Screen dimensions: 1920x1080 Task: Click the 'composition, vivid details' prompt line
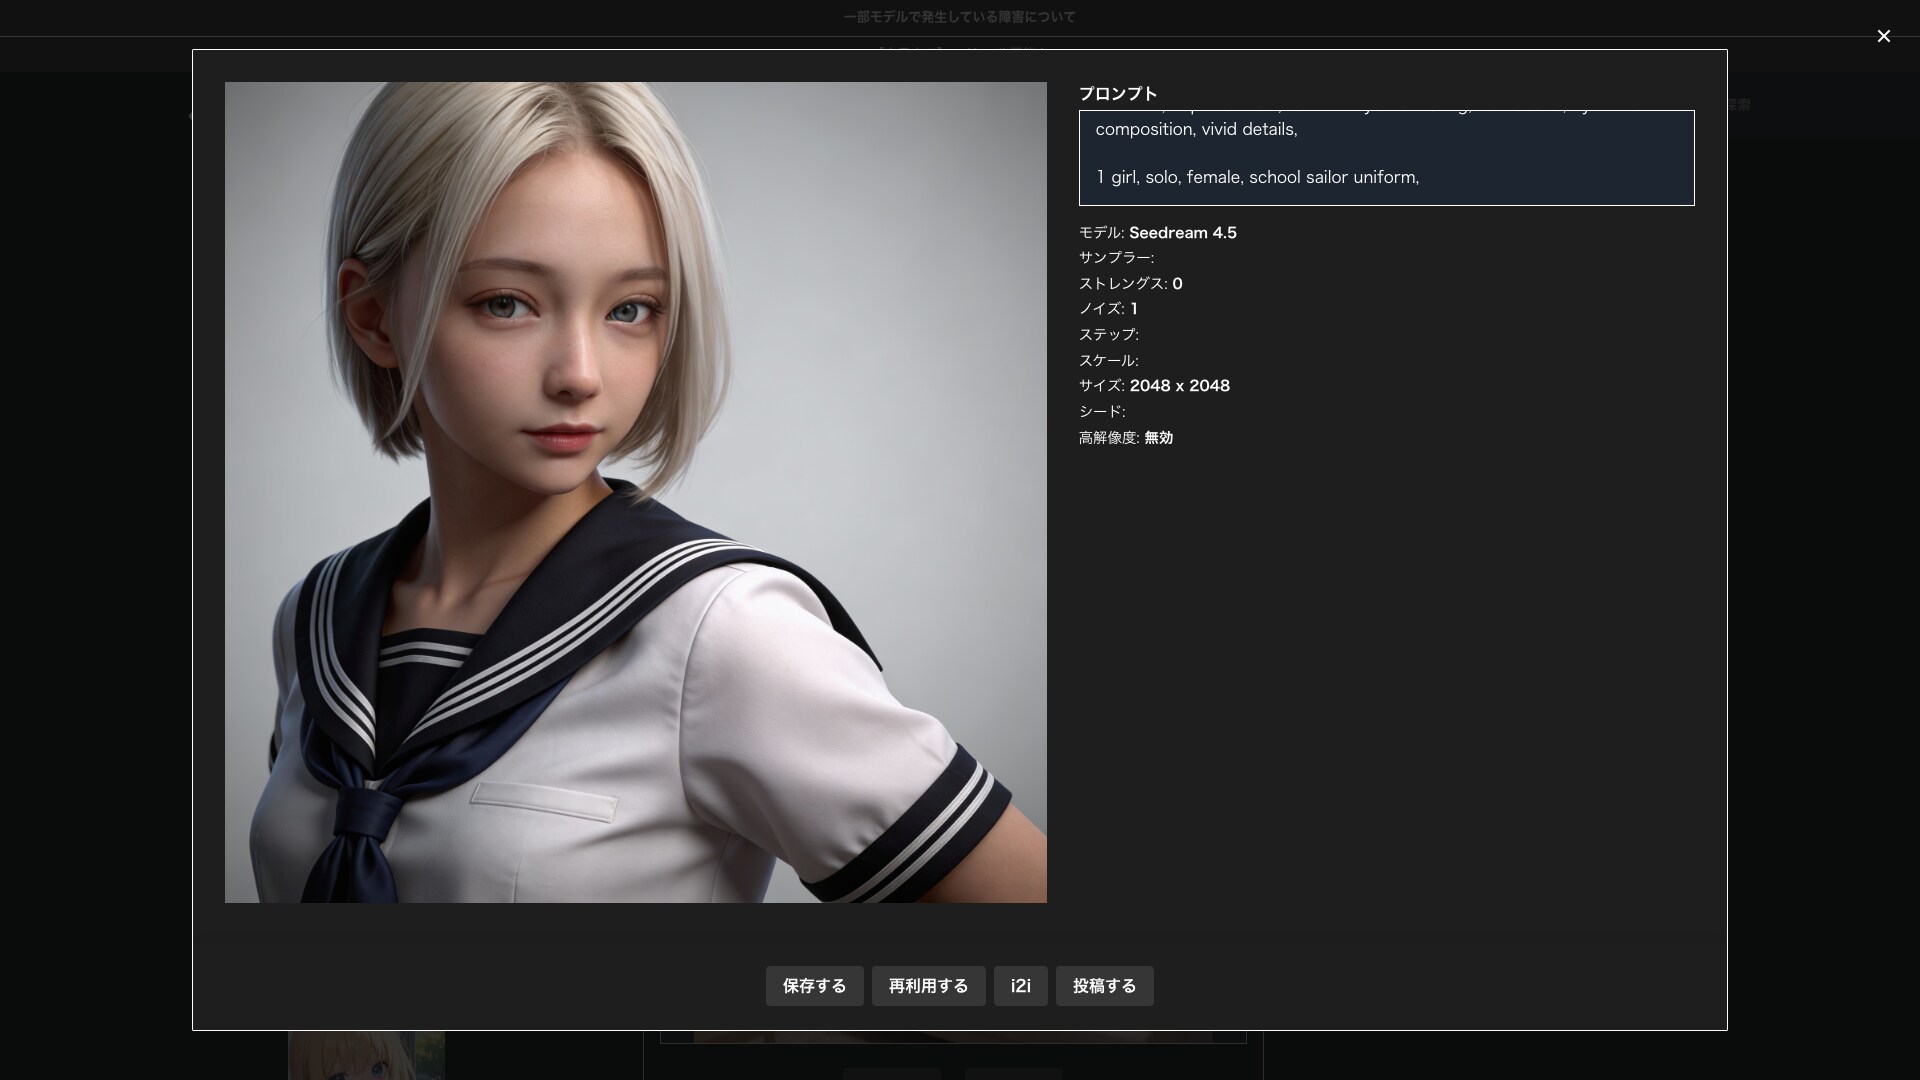[1196, 129]
